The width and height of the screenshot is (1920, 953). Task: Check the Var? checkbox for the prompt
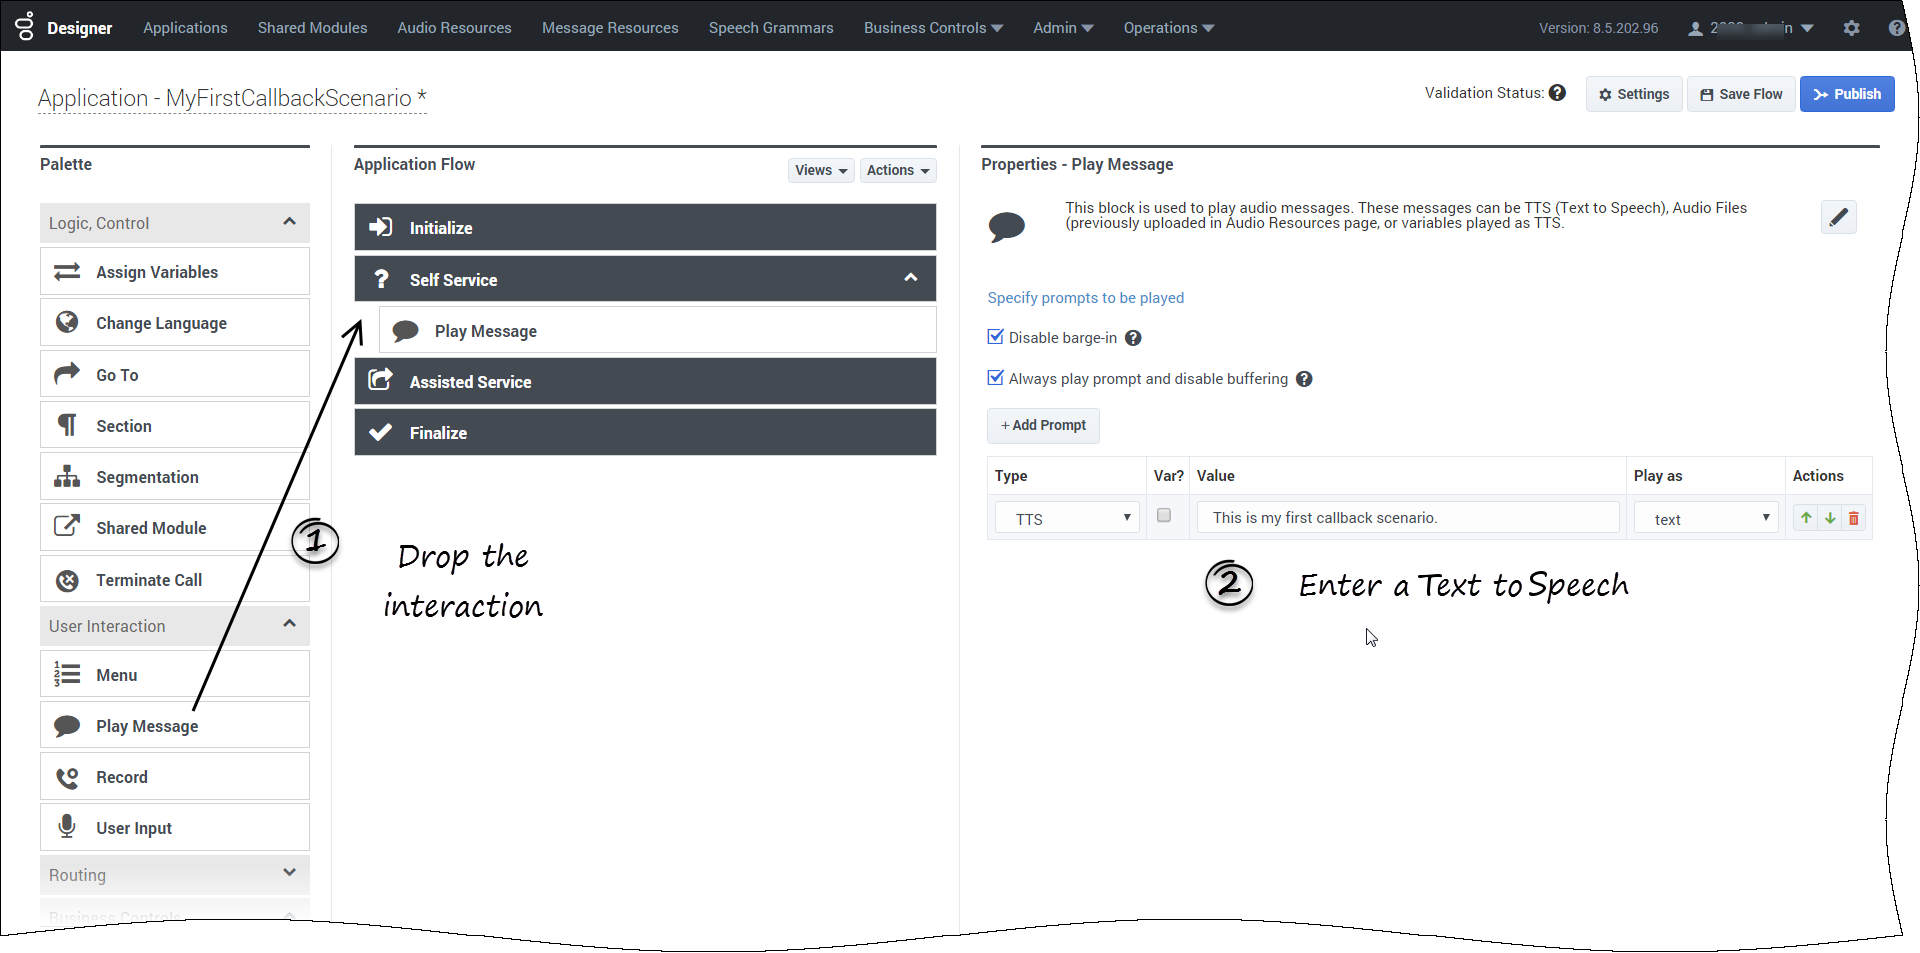point(1164,516)
